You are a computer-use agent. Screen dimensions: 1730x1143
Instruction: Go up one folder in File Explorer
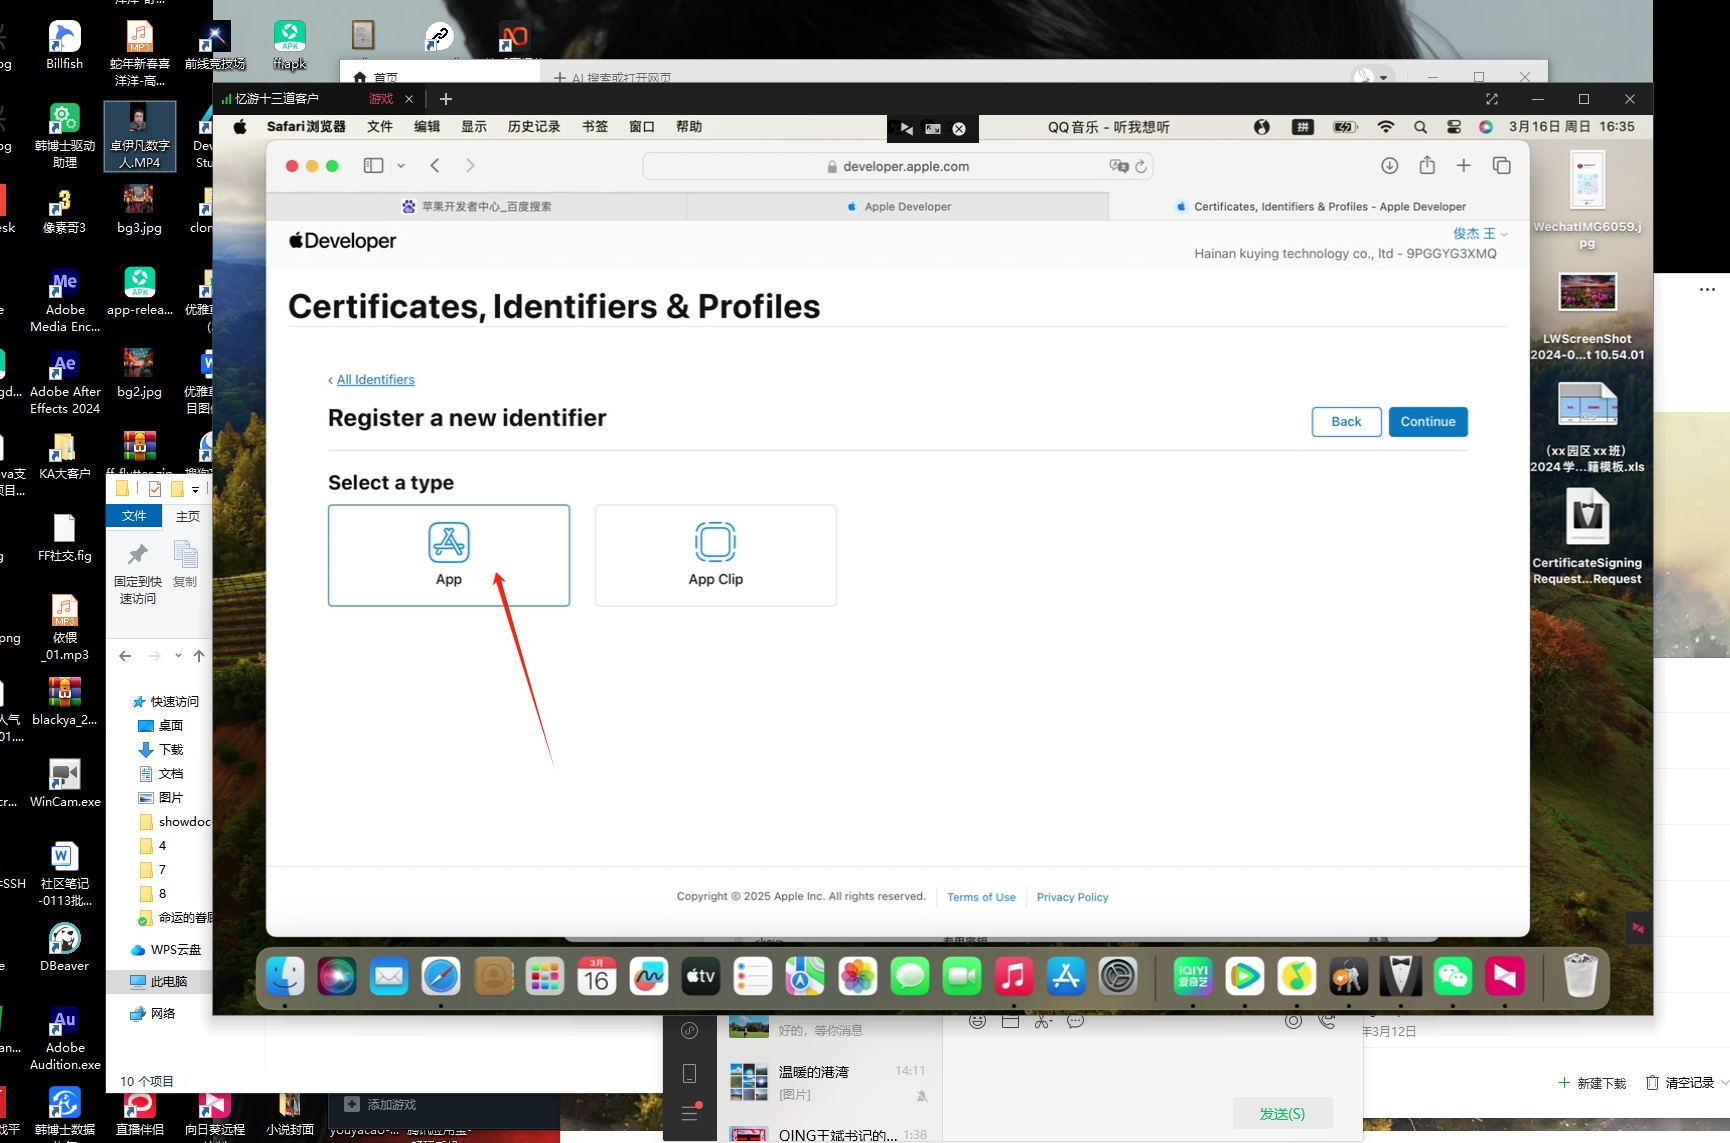click(x=199, y=656)
